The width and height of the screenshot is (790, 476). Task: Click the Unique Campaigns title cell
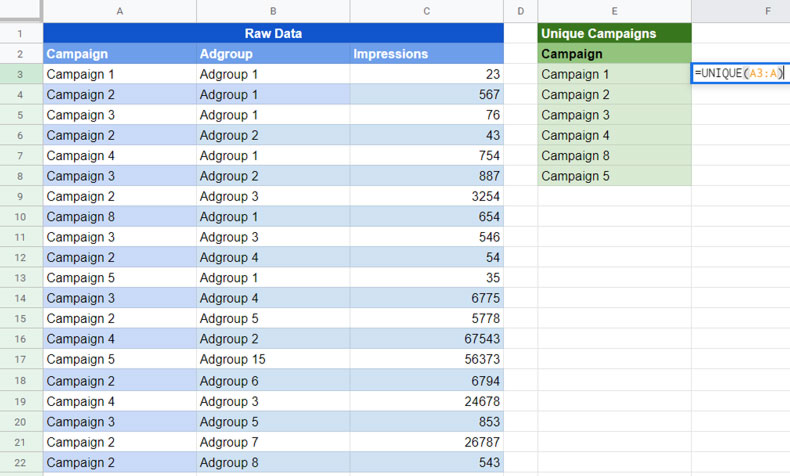point(614,33)
